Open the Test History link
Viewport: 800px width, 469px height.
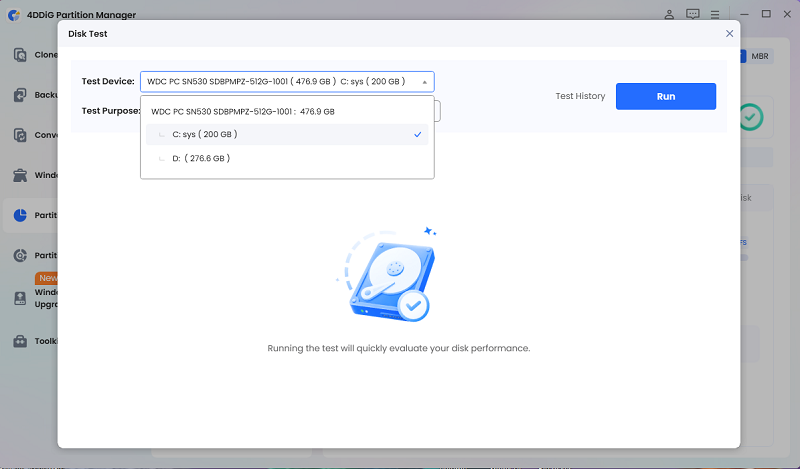[580, 96]
